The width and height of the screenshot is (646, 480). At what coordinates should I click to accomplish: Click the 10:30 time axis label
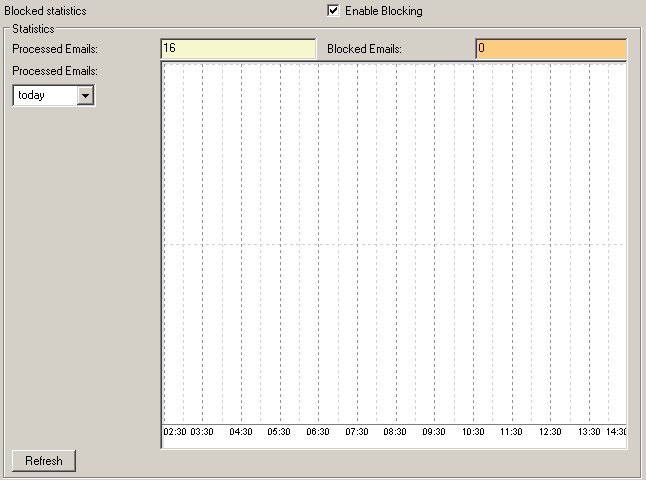pos(473,432)
